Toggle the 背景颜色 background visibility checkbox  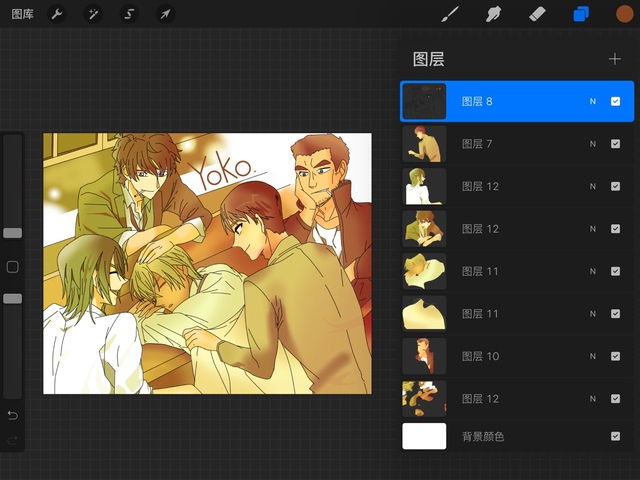click(615, 436)
